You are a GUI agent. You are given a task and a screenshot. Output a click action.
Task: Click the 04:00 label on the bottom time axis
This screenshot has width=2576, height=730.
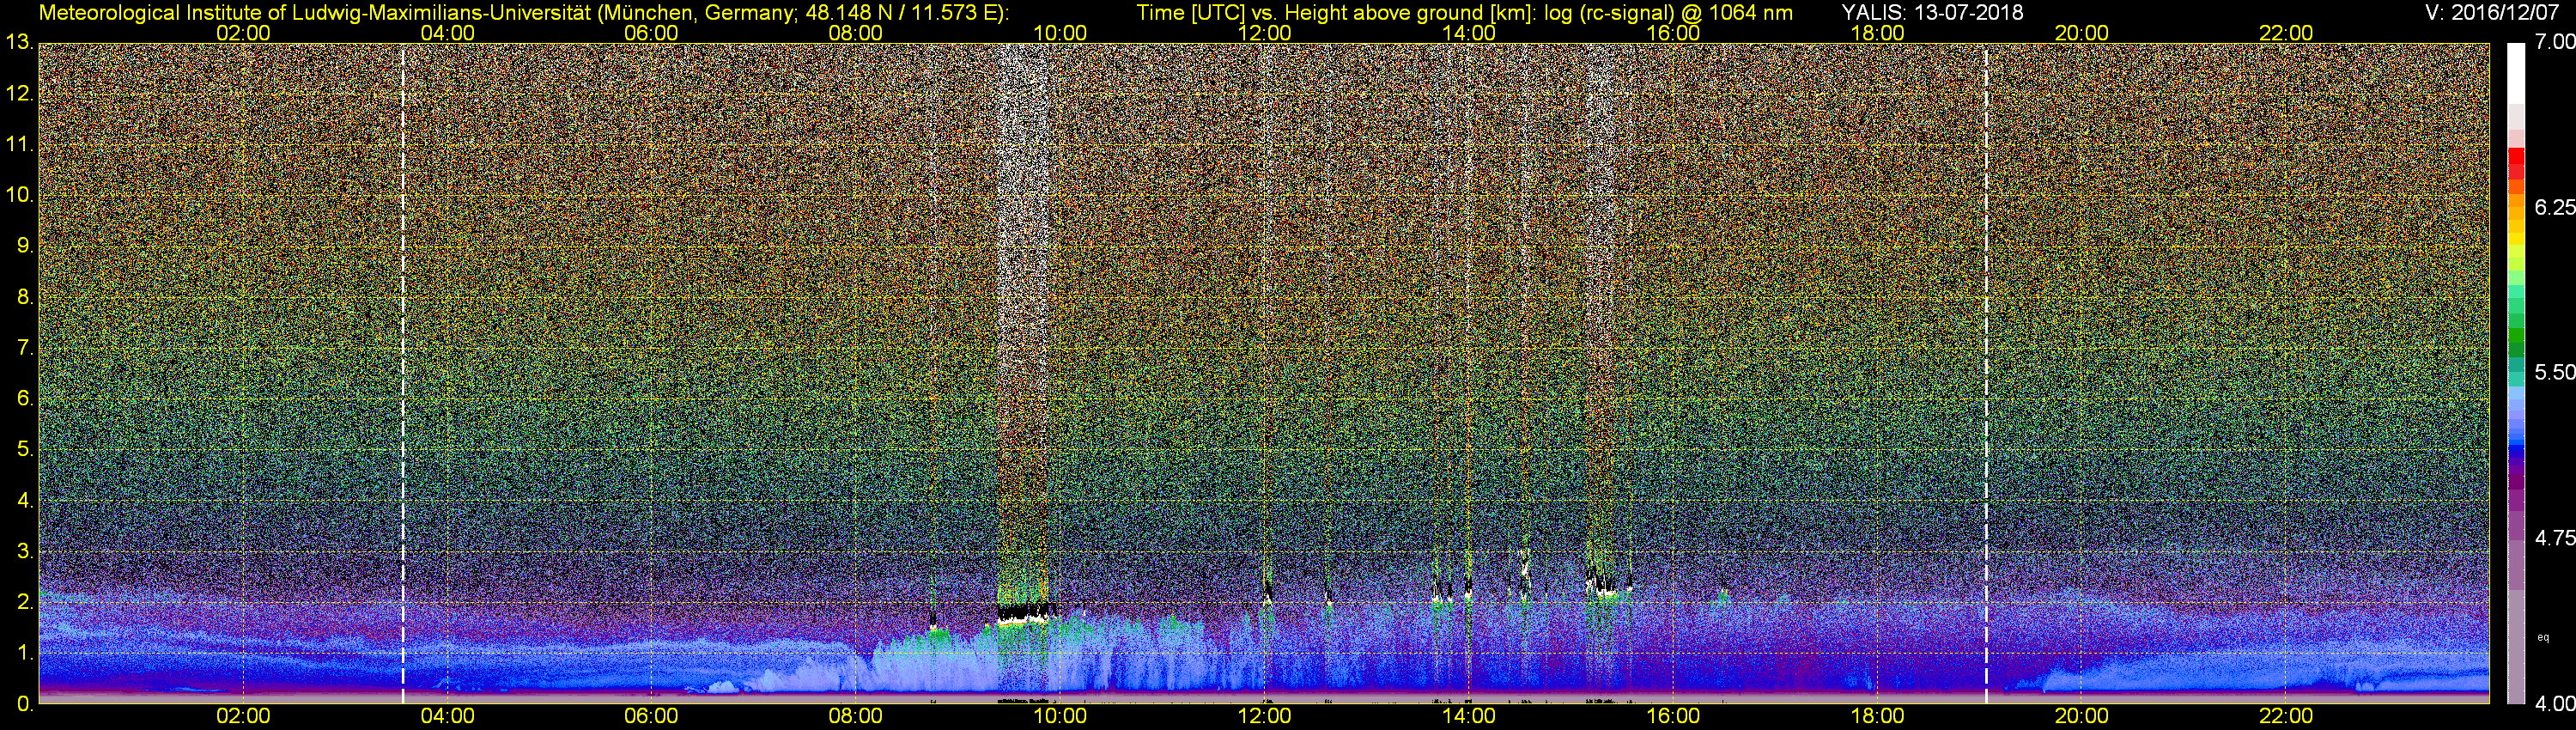click(447, 717)
